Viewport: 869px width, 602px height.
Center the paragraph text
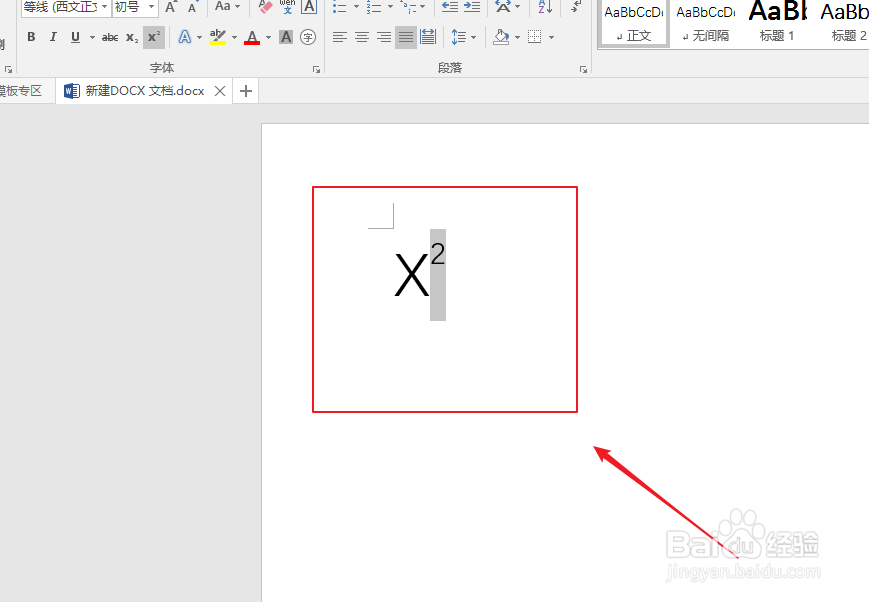(x=362, y=37)
